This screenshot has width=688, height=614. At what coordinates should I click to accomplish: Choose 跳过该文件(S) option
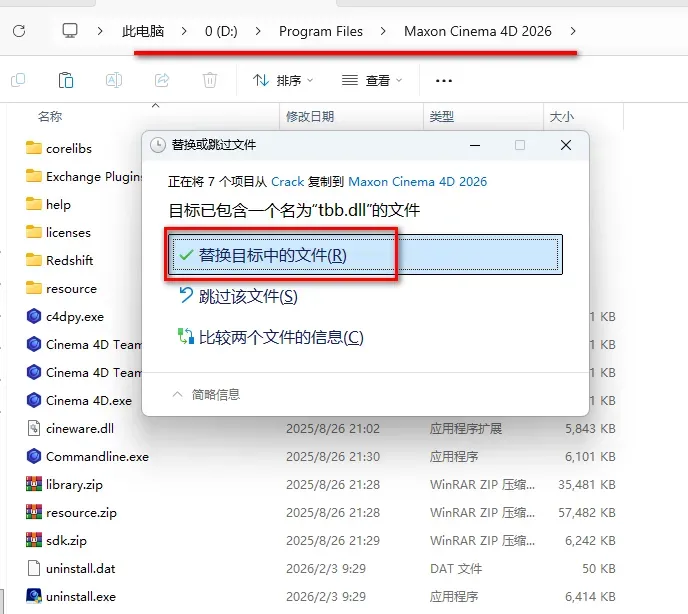(238, 296)
